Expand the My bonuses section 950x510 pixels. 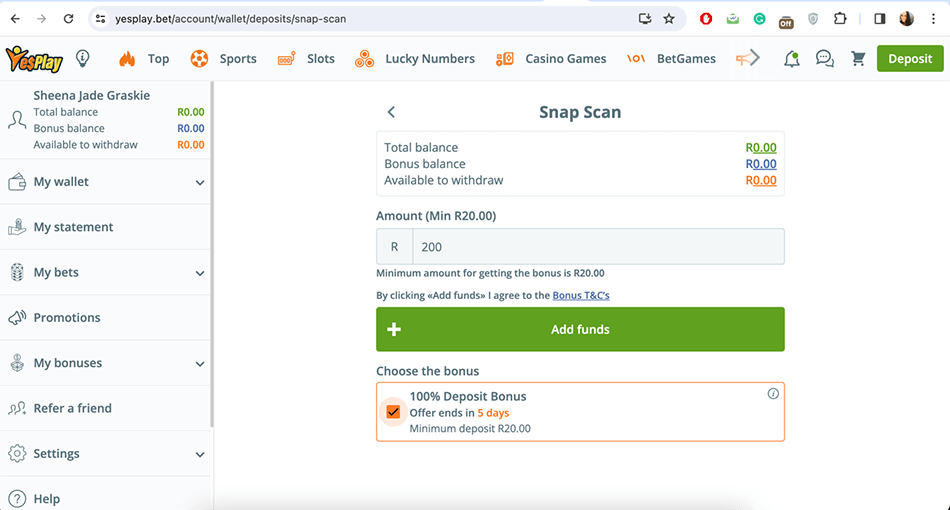click(x=105, y=363)
